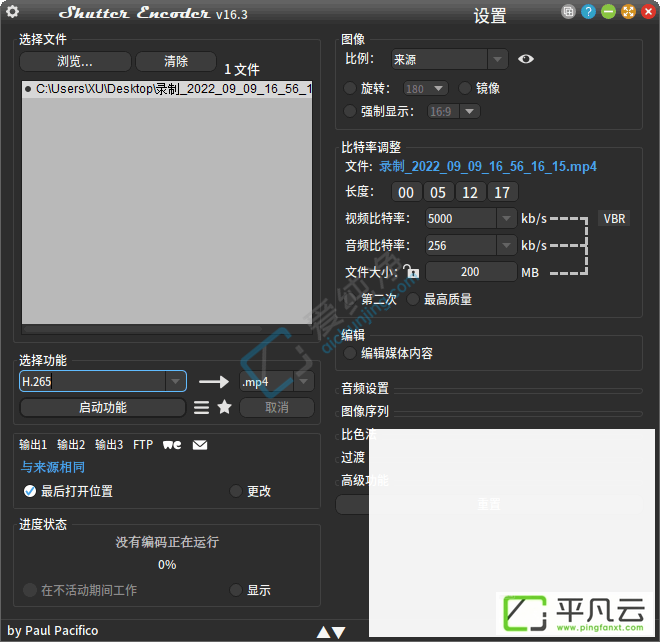Click the up arrow triangle at bottom
The width and height of the screenshot is (660, 642).
point(323,632)
